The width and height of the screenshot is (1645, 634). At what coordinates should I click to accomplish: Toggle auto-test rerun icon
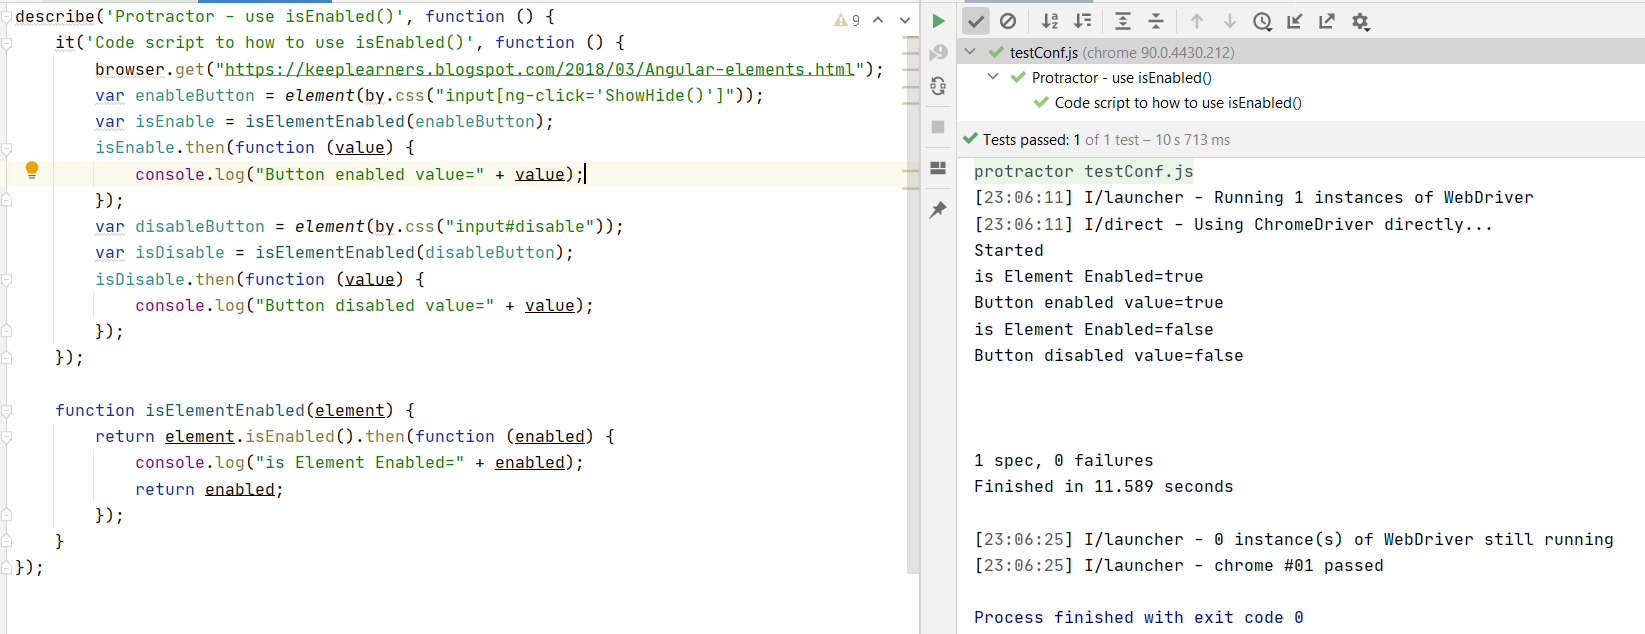[x=938, y=86]
